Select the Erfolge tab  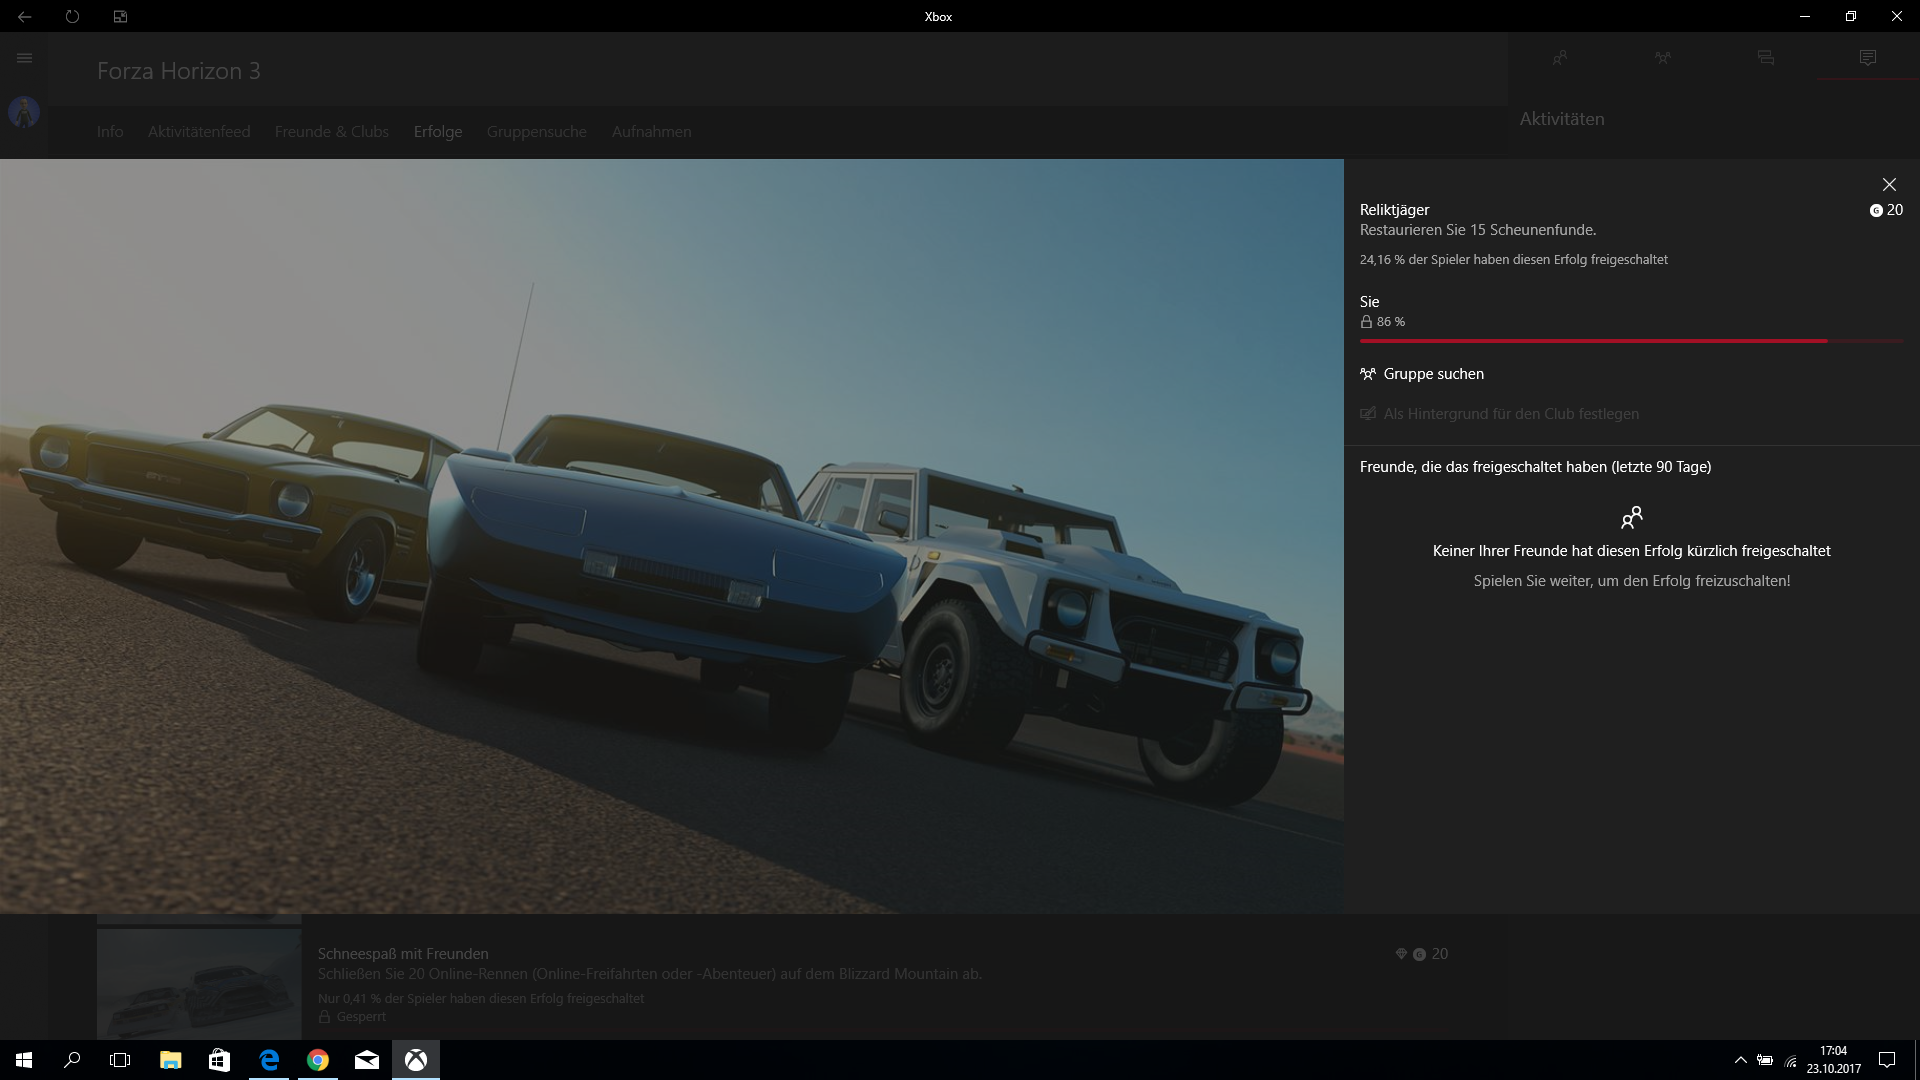click(x=438, y=132)
